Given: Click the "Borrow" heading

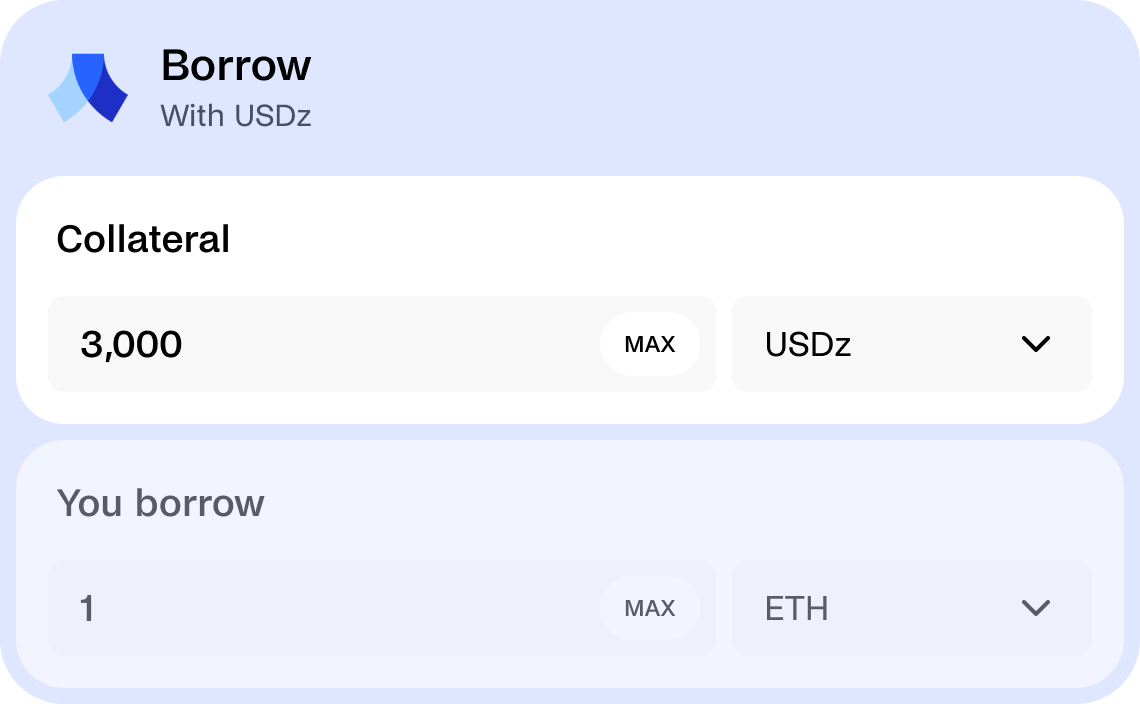Looking at the screenshot, I should click(x=236, y=66).
